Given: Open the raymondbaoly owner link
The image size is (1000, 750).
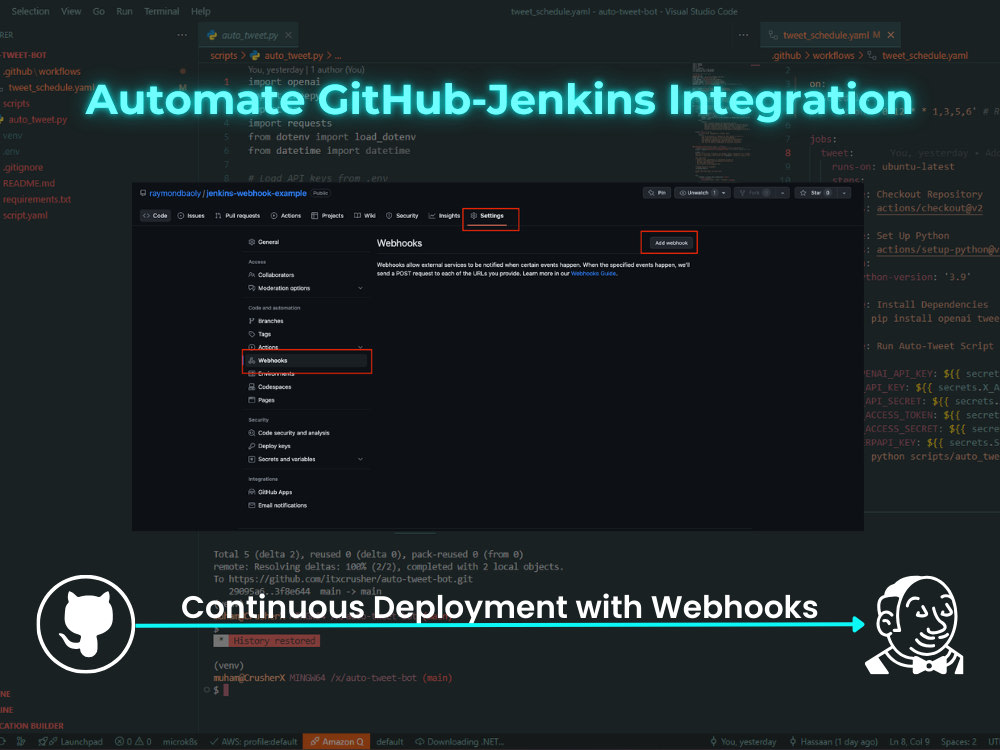Looking at the screenshot, I should [x=175, y=193].
